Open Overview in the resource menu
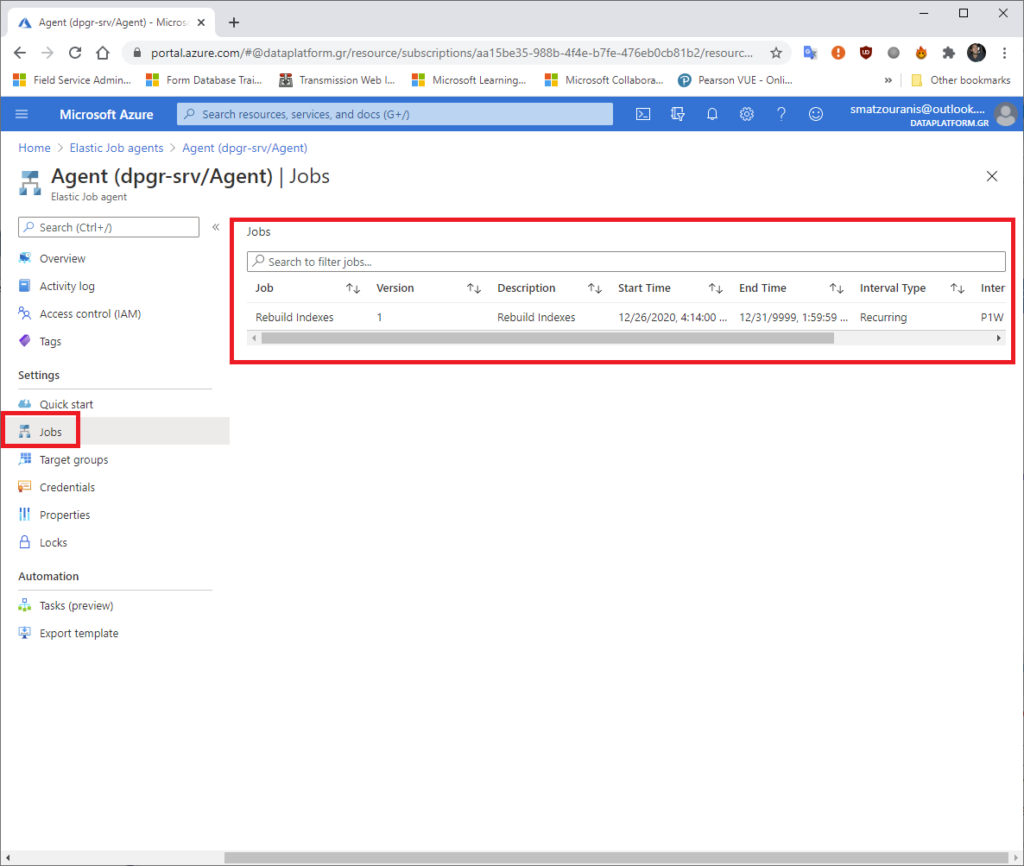This screenshot has width=1024, height=866. (62, 259)
